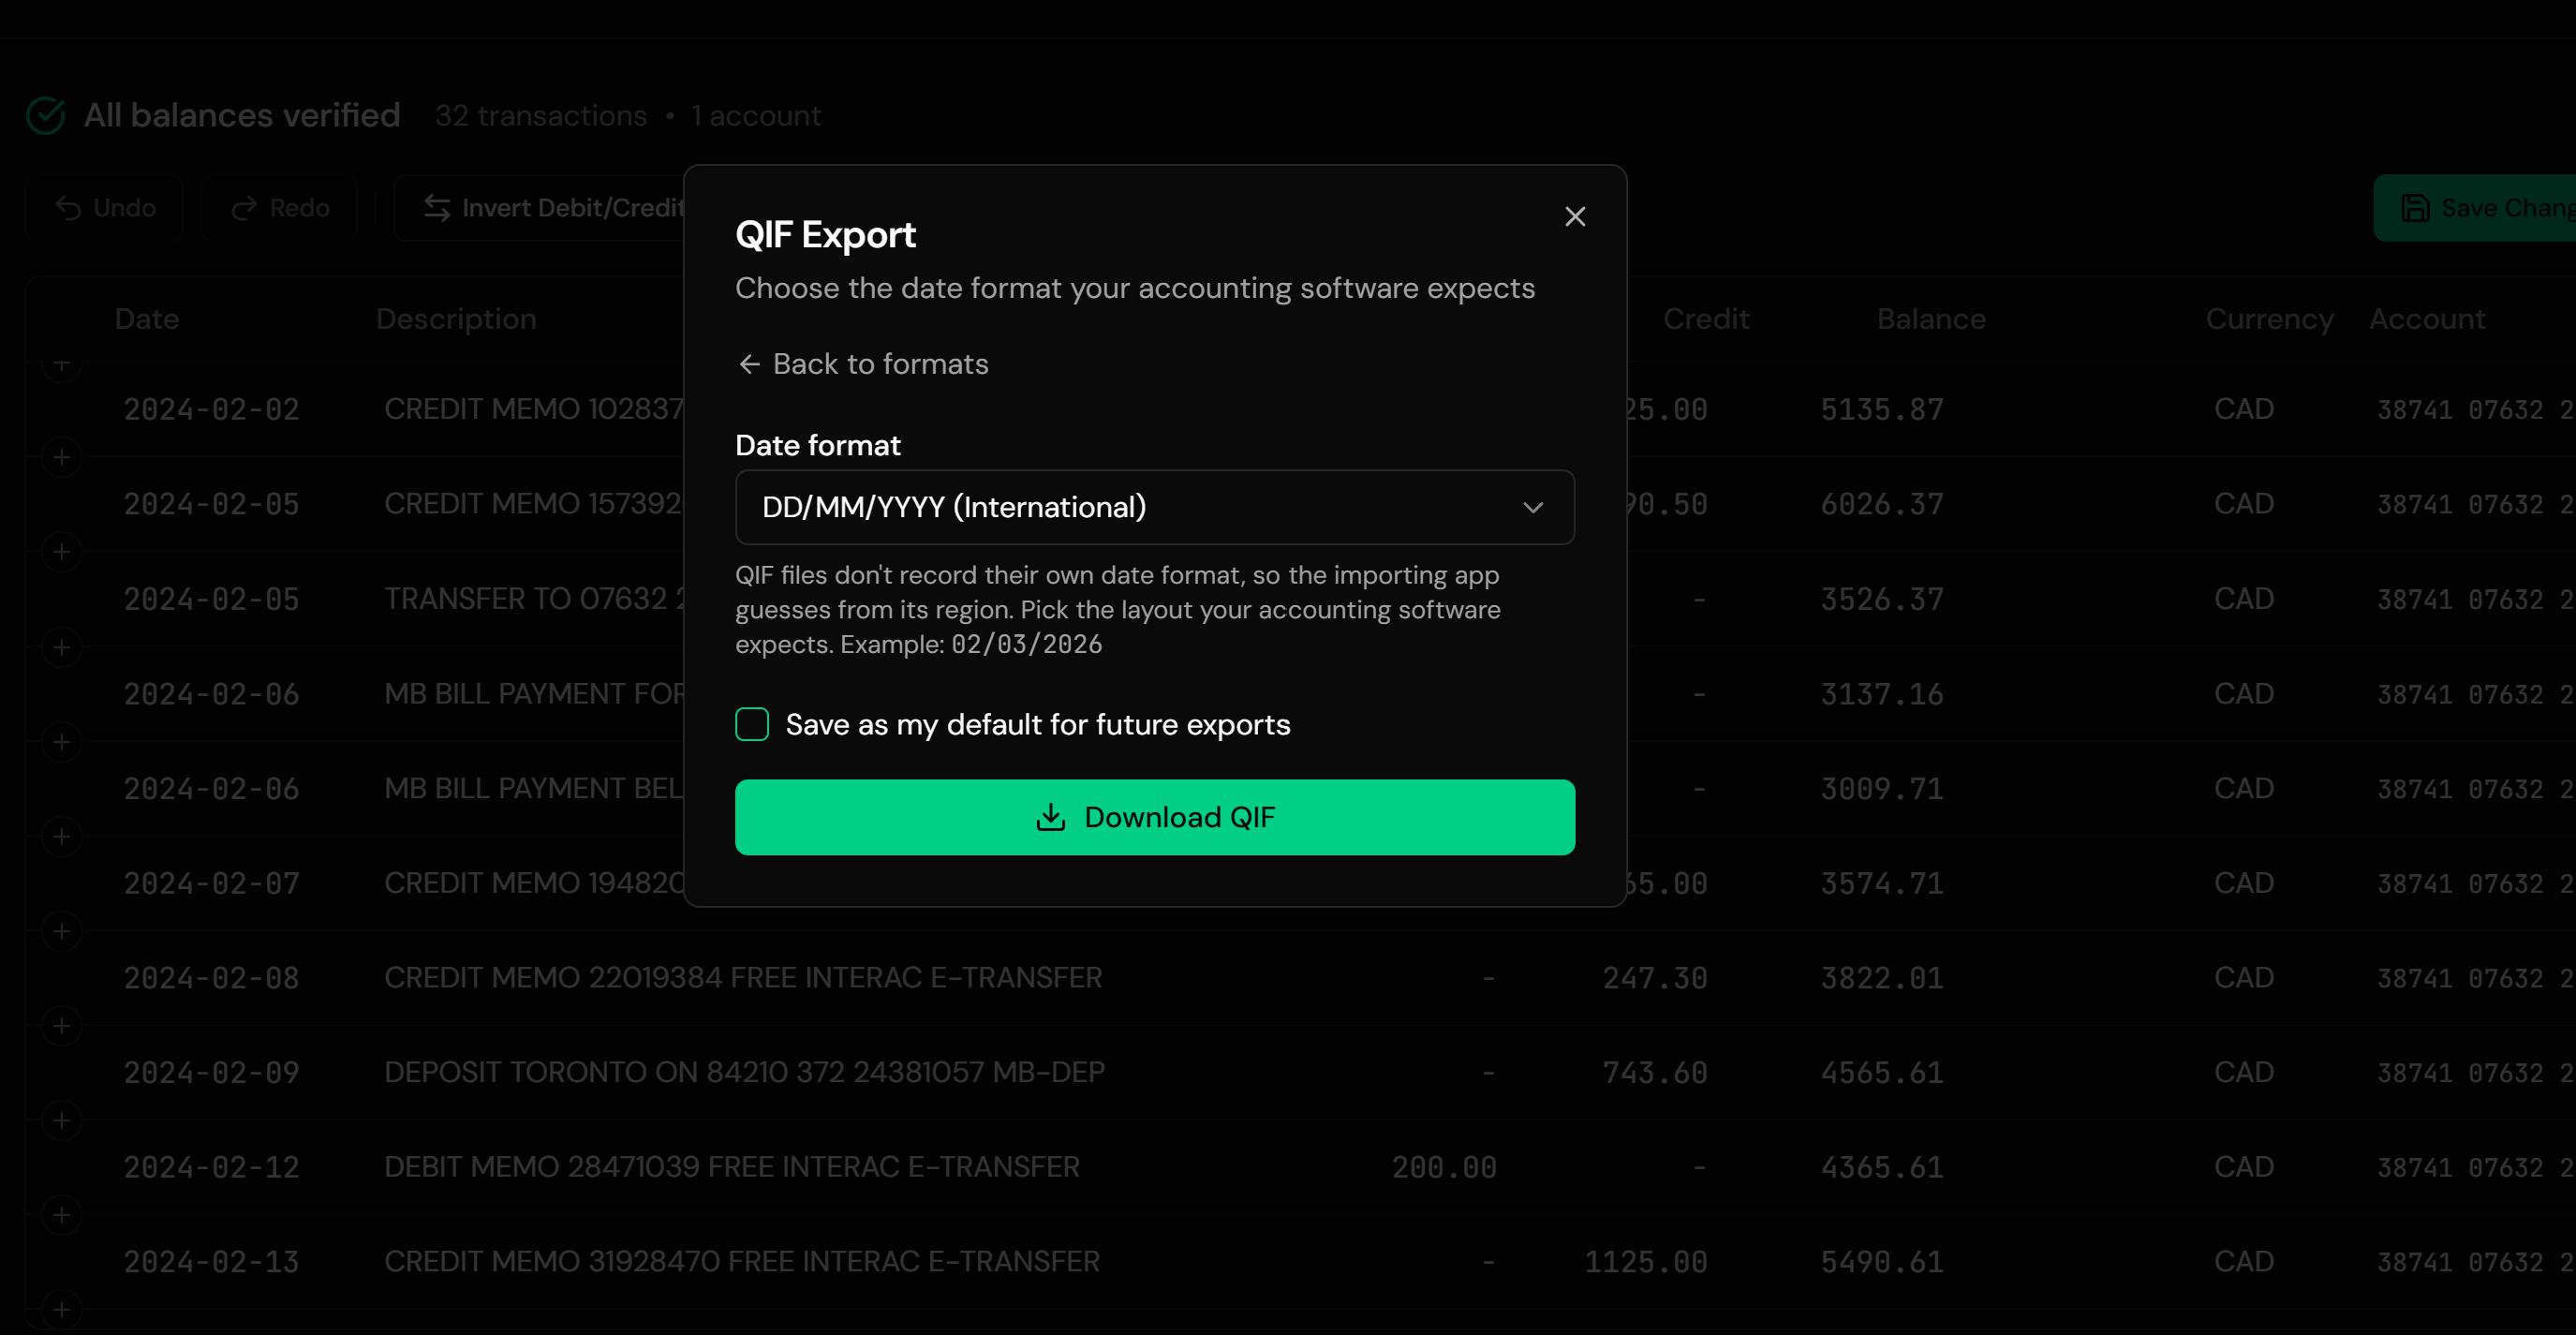Click the green verified checkmark icon
Viewport: 2576px width, 1335px height.
point(46,115)
